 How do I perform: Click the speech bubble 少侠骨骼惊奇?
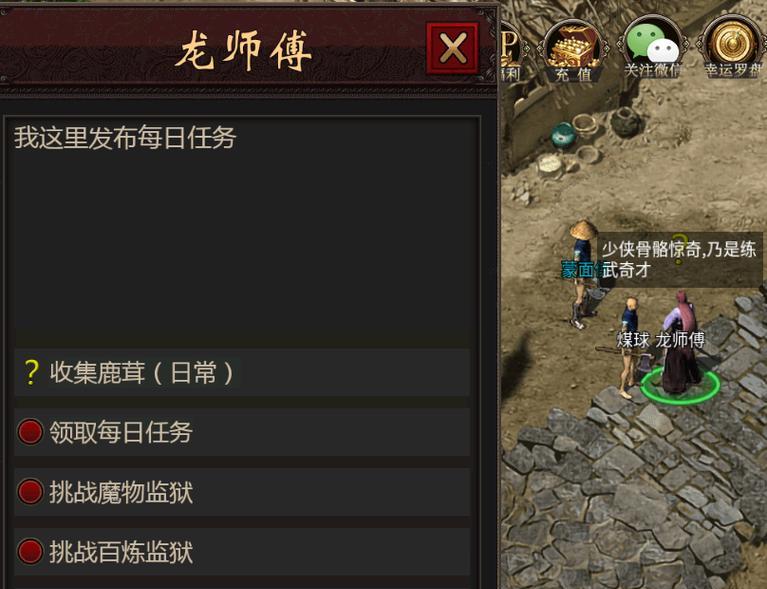[x=679, y=259]
